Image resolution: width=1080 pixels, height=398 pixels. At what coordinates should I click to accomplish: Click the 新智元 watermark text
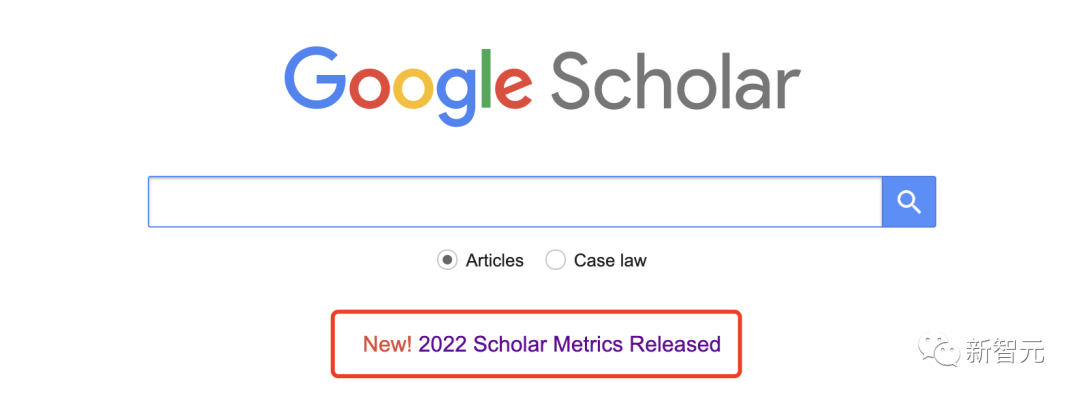tap(1005, 351)
